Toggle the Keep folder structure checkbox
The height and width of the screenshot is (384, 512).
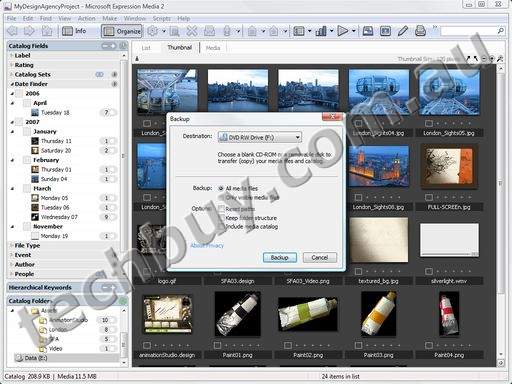pyautogui.click(x=221, y=218)
